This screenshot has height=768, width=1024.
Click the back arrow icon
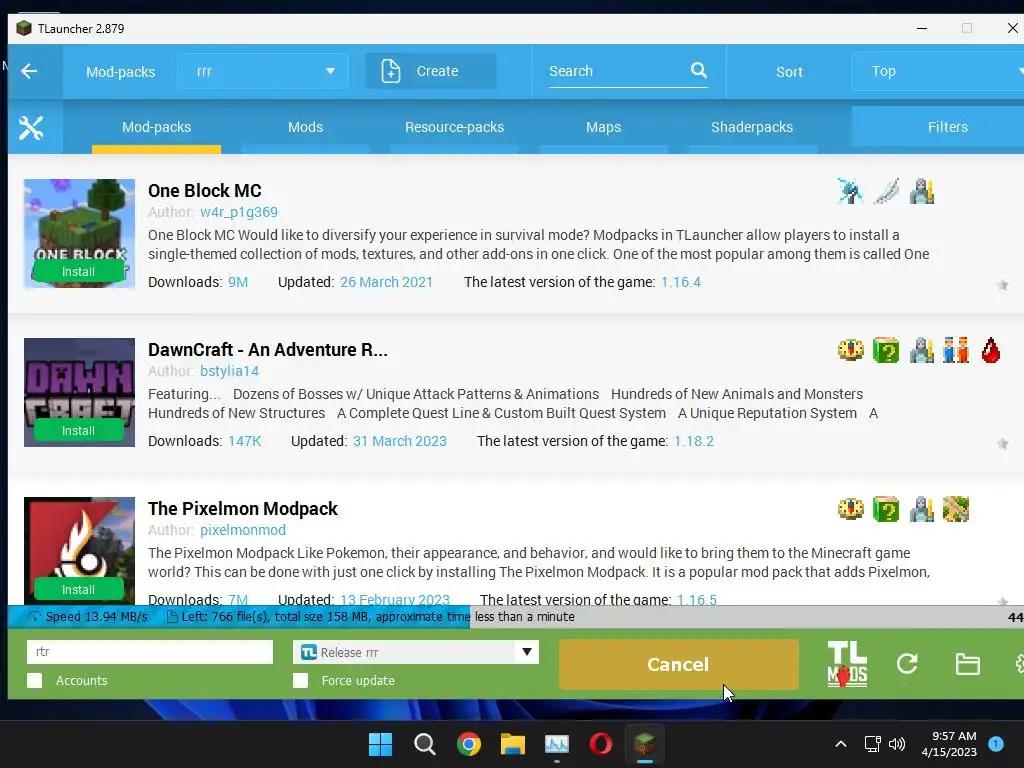(29, 71)
